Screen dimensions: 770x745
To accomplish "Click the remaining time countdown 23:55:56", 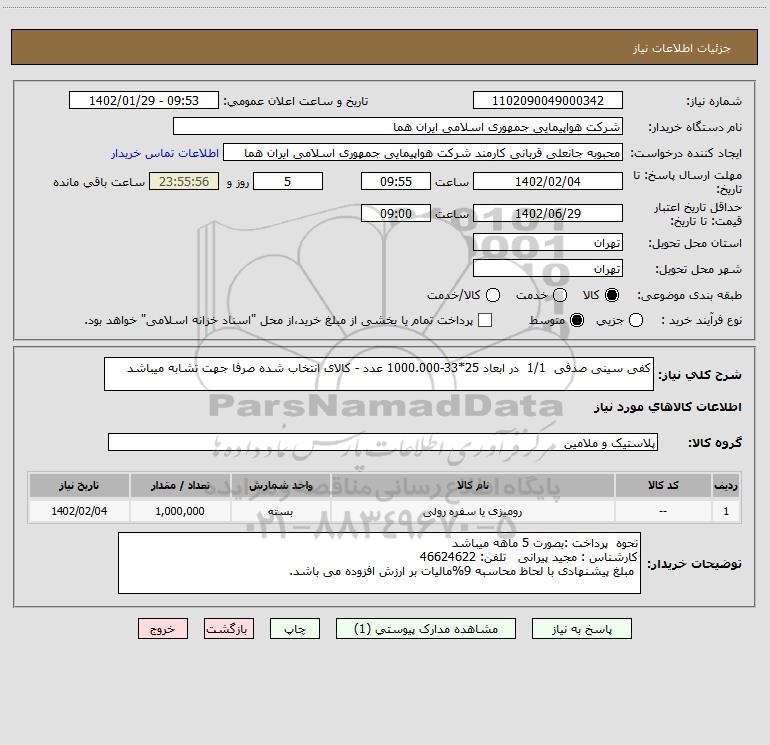I will (x=184, y=181).
